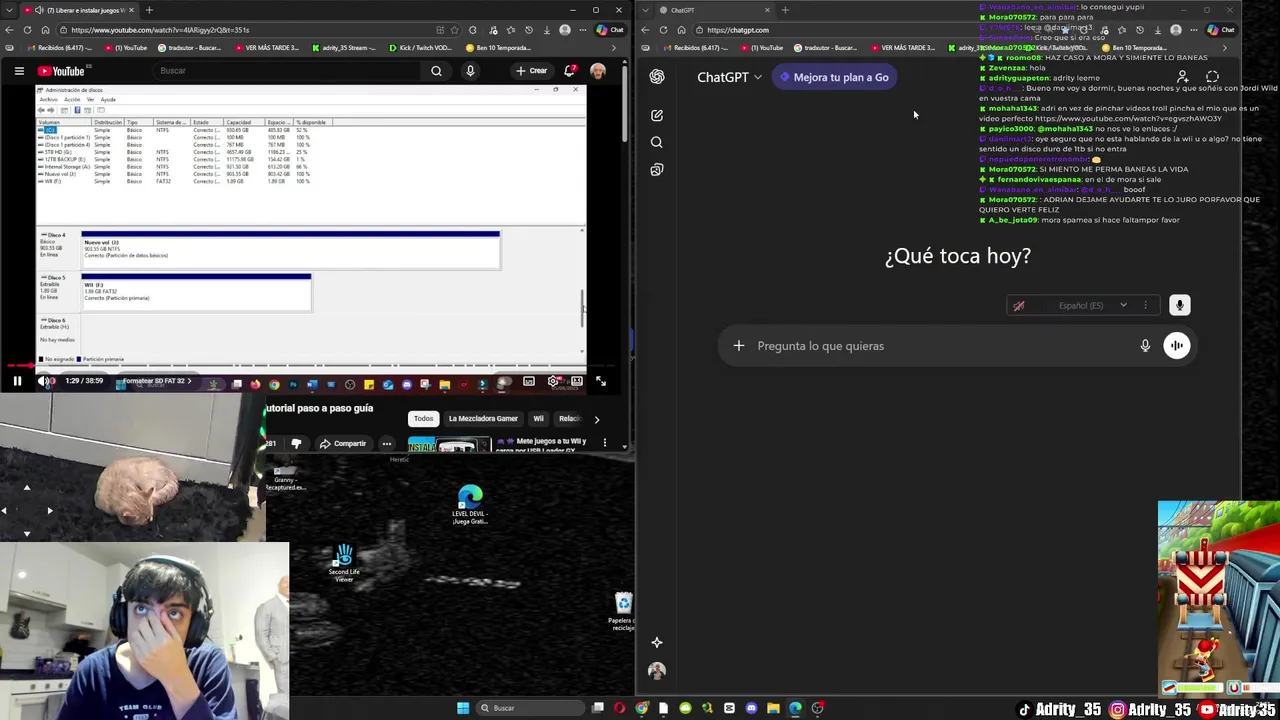Enter YouTube full screen mode
The image size is (1280, 720).
click(600, 381)
